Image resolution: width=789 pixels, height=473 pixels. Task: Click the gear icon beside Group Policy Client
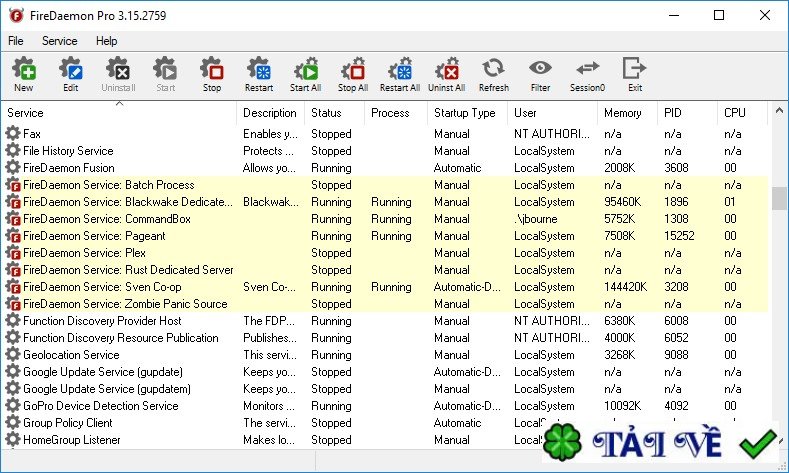[x=13, y=422]
